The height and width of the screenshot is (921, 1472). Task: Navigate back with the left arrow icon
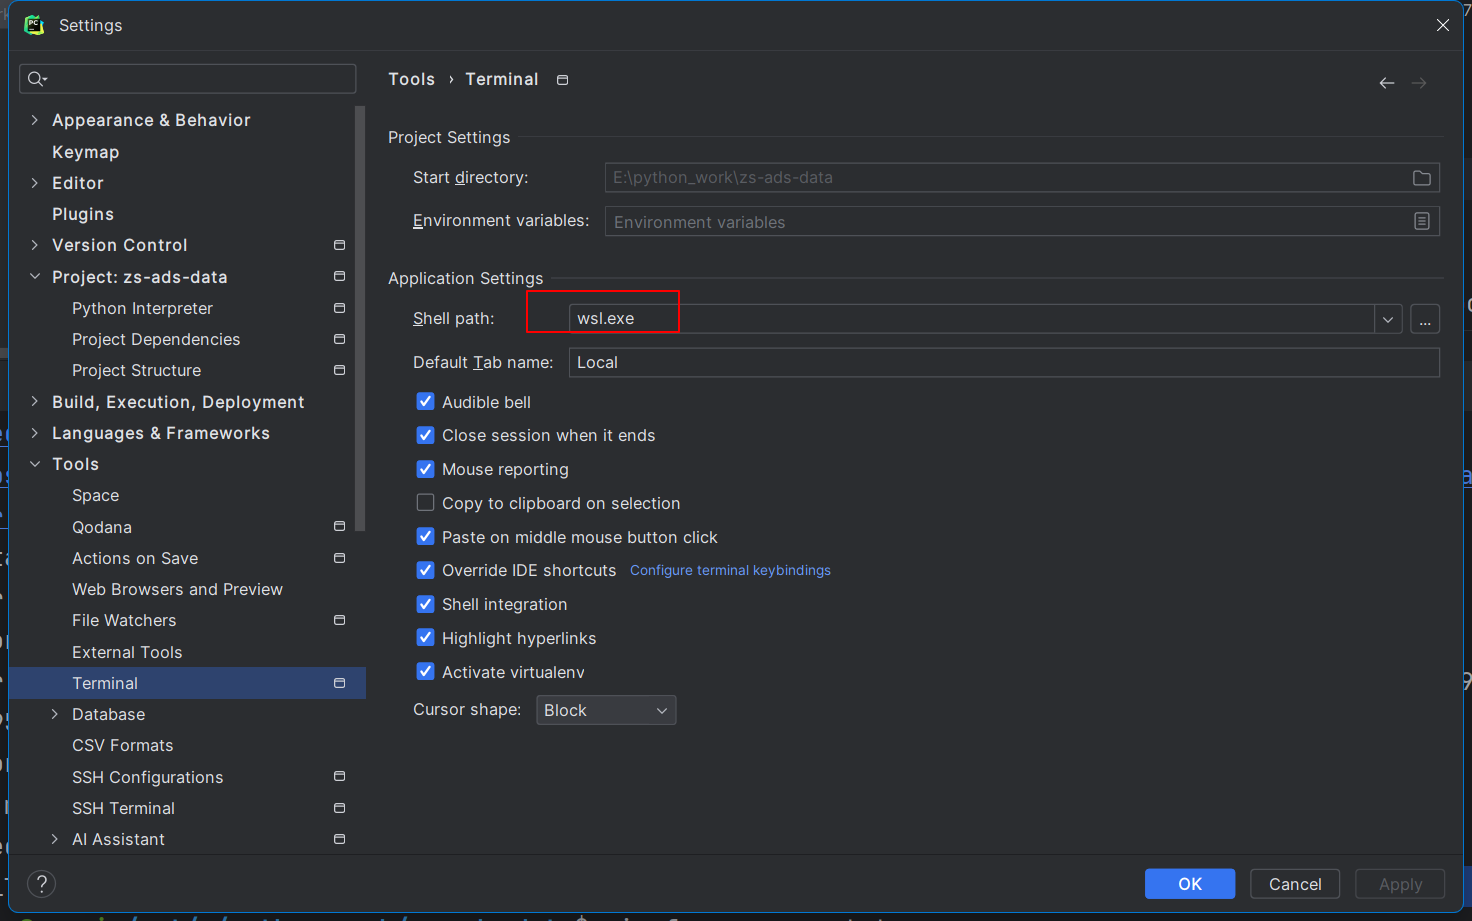pyautogui.click(x=1387, y=83)
